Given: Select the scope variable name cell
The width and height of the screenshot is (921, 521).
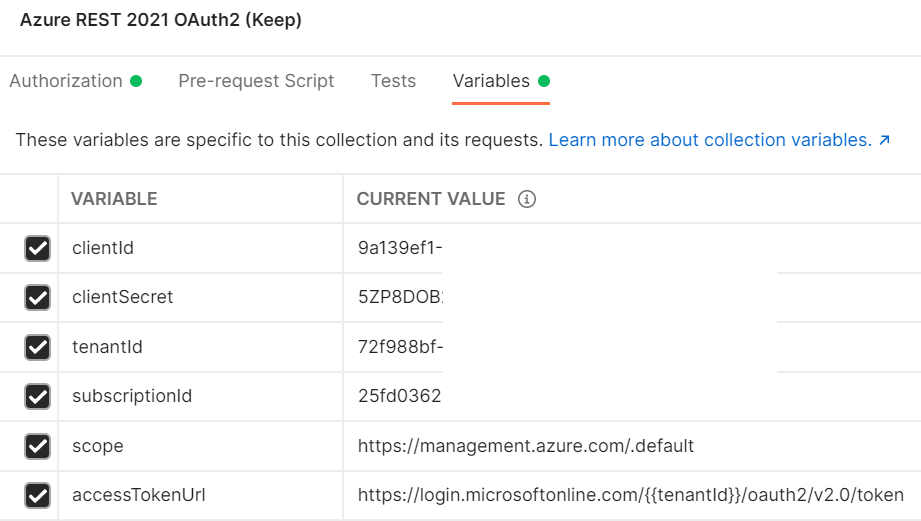Looking at the screenshot, I should (x=200, y=446).
